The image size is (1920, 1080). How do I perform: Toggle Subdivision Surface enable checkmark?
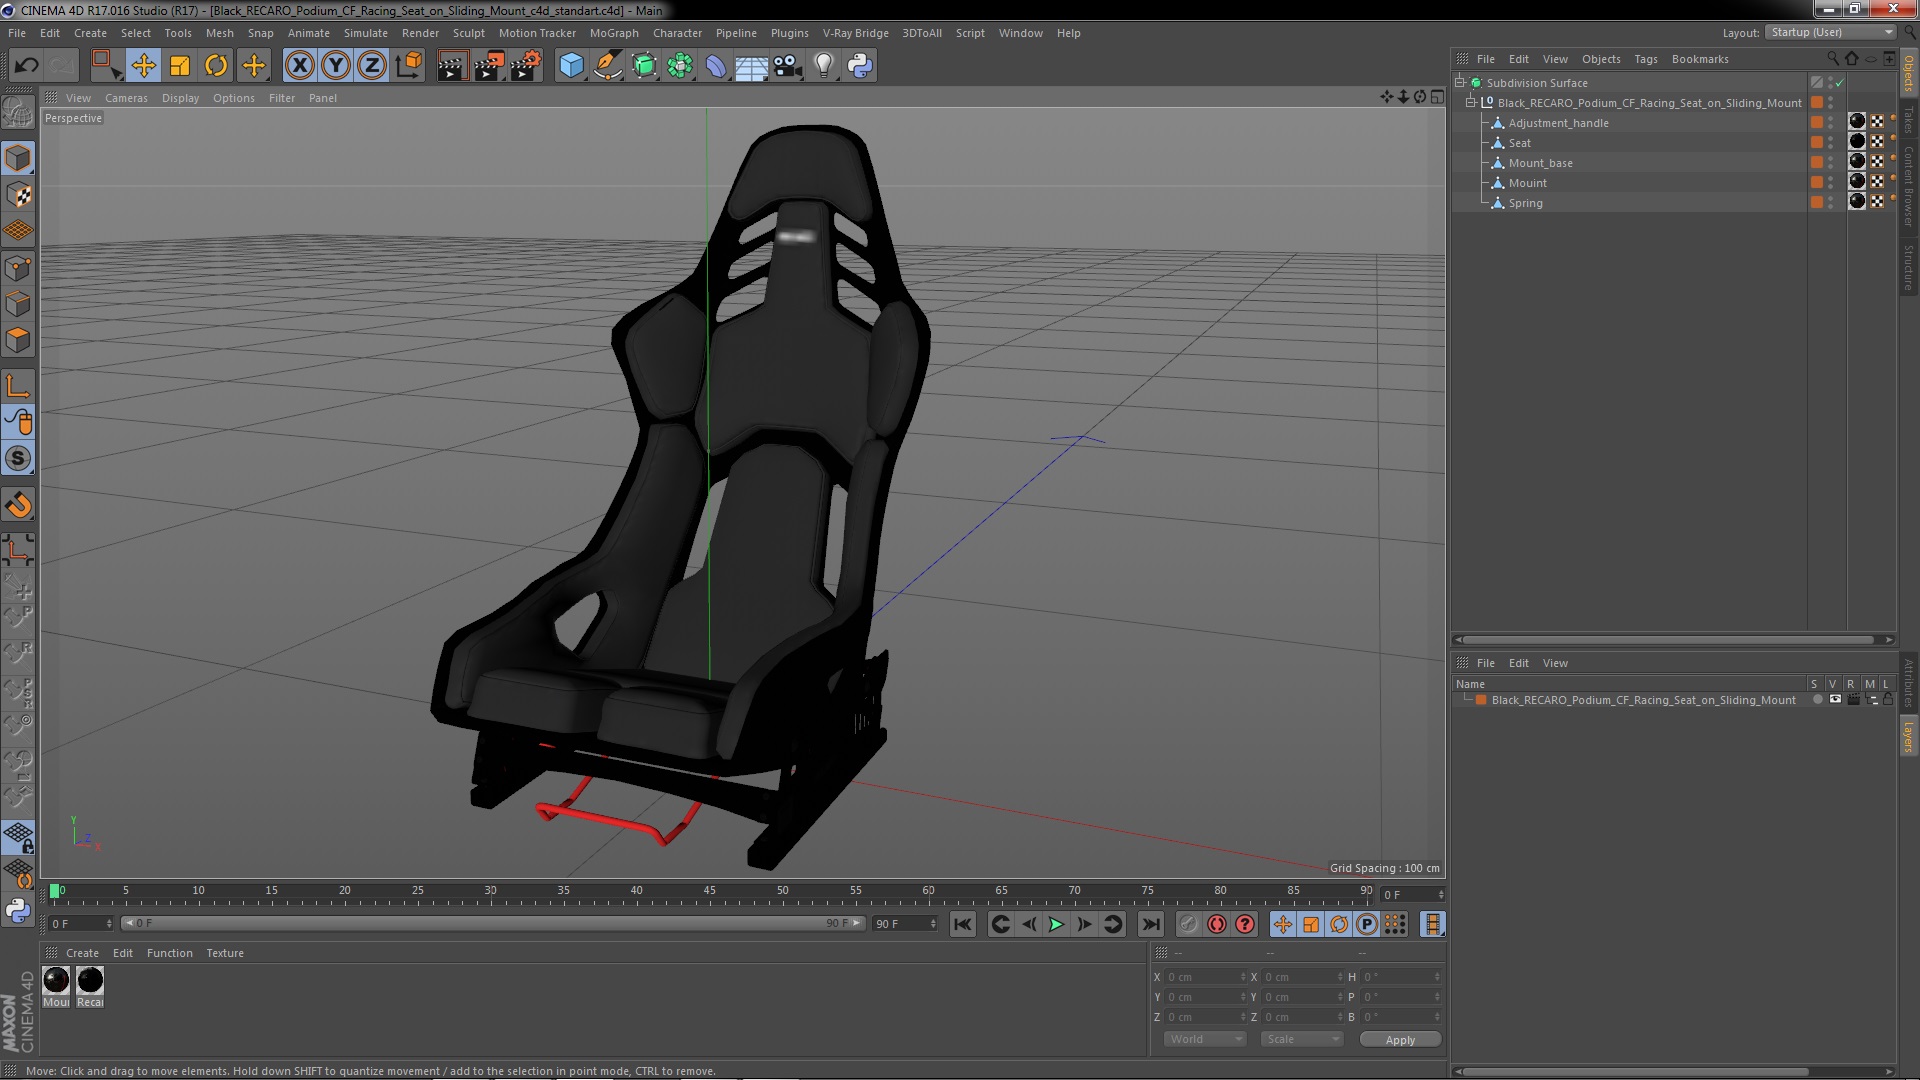(x=1839, y=83)
